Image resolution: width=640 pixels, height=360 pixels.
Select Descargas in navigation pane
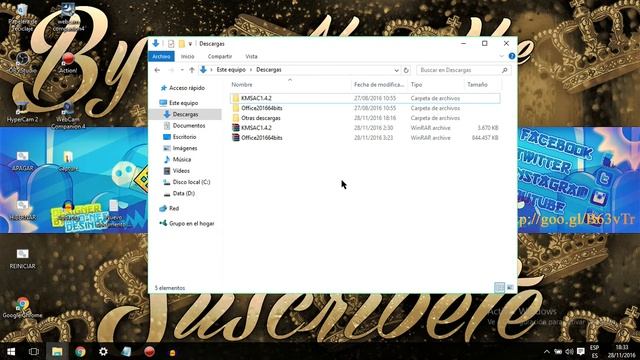[185, 114]
